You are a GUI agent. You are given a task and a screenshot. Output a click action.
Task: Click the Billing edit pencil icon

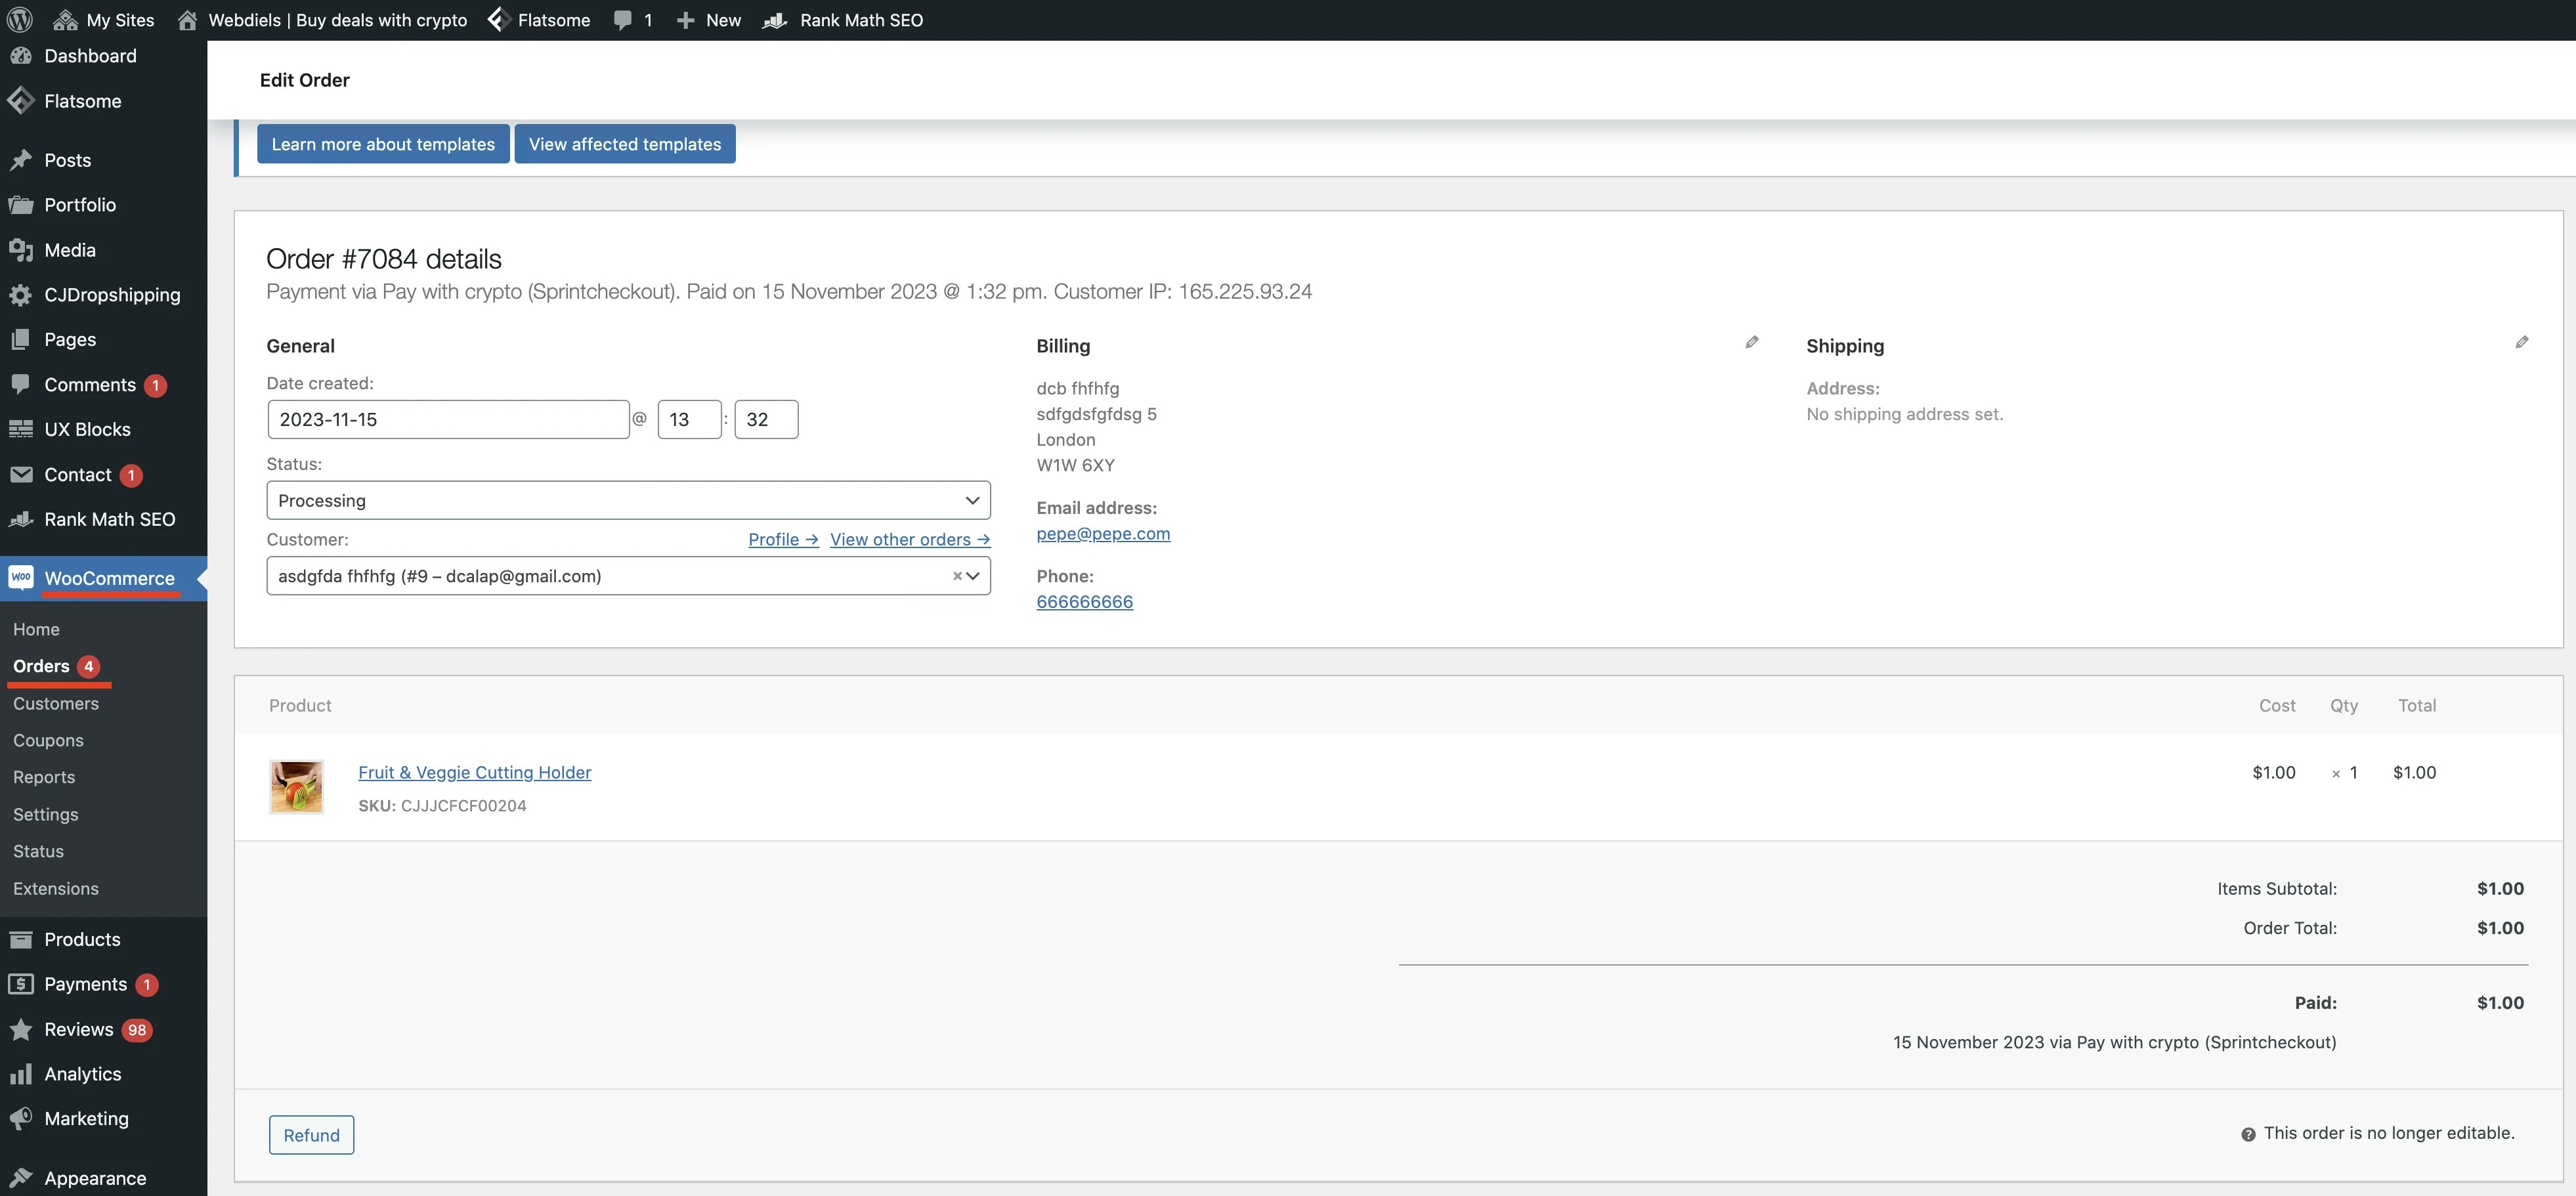click(x=1751, y=342)
